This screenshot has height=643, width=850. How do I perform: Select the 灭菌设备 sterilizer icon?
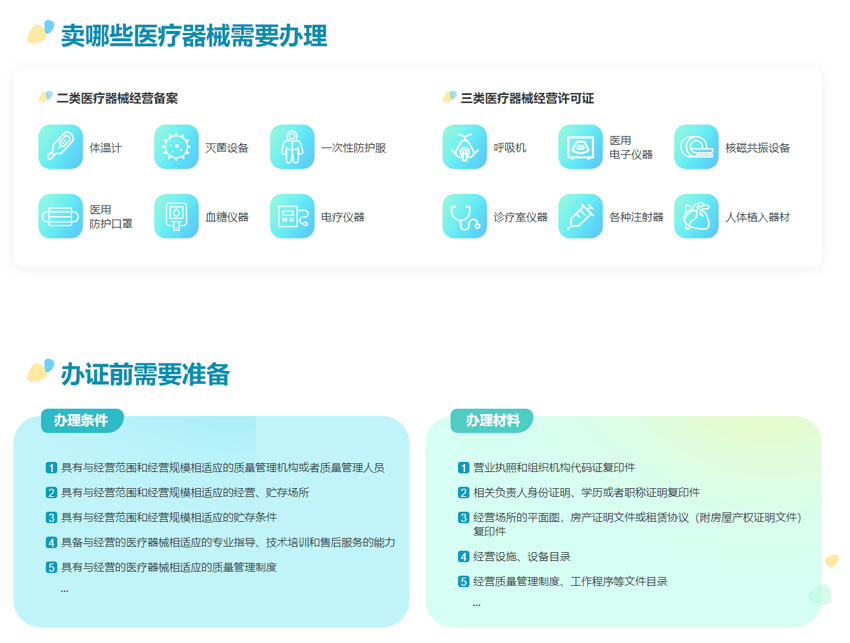(176, 147)
